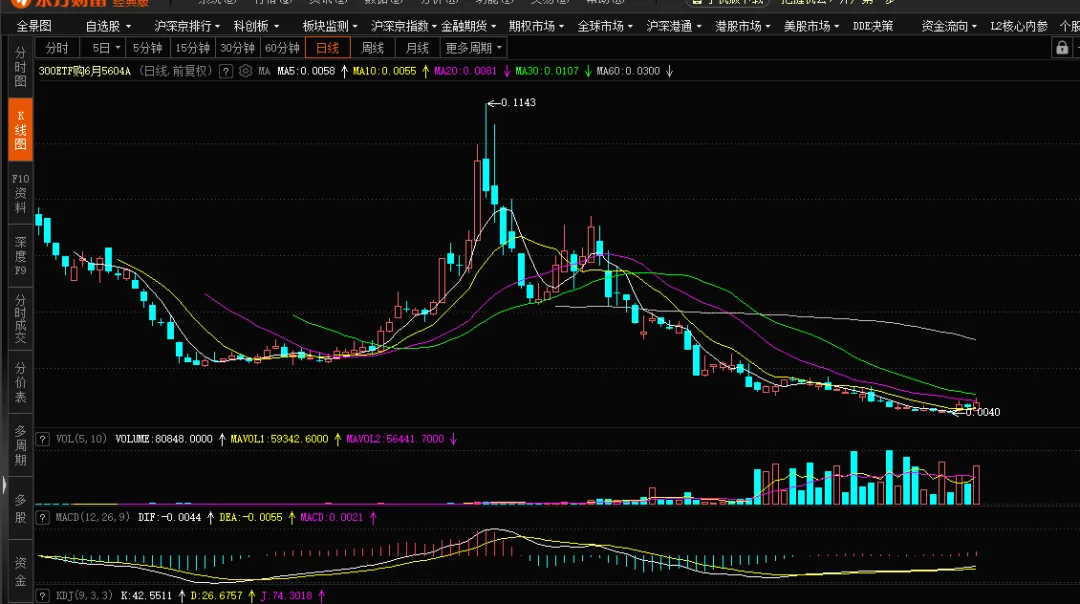1080x604 pixels.
Task: Click the J:74.3018 KDJ value
Action: (x=286, y=596)
